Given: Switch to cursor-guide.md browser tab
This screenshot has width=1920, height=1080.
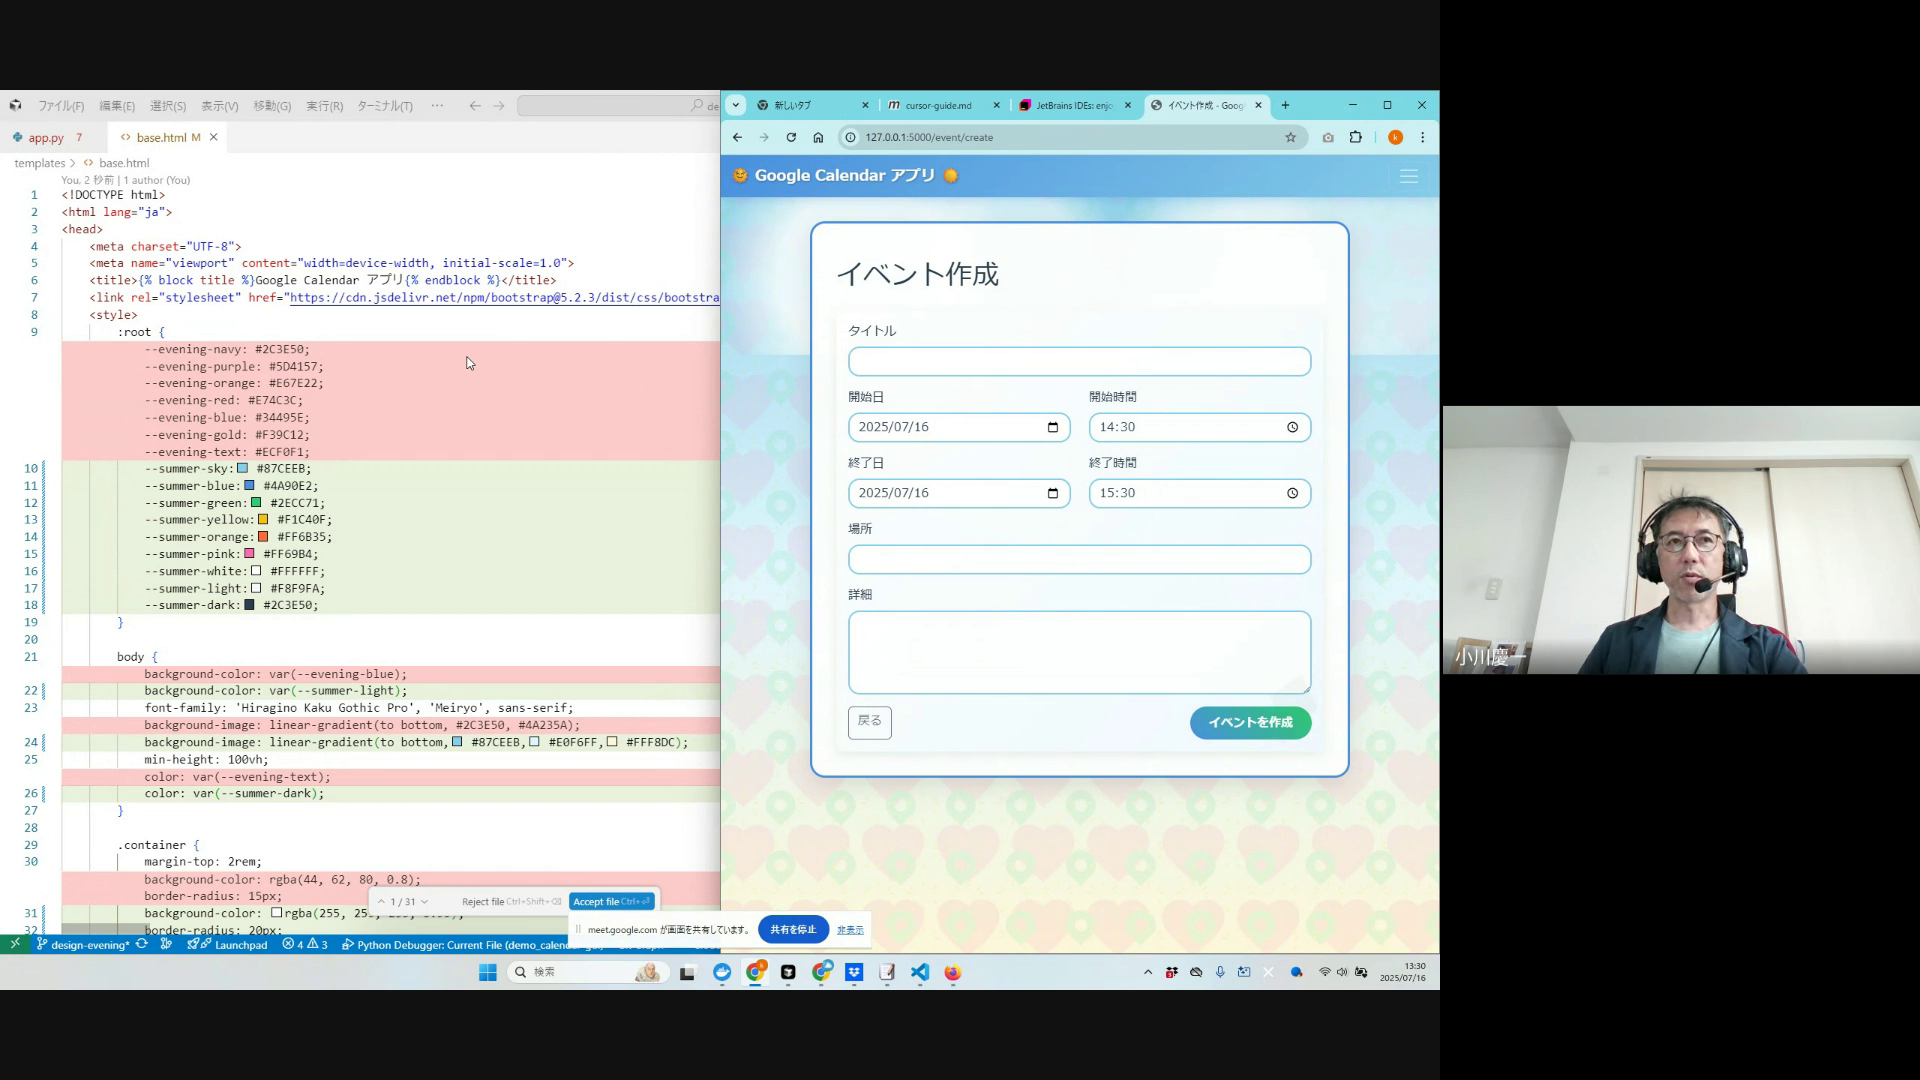Looking at the screenshot, I should 938,105.
